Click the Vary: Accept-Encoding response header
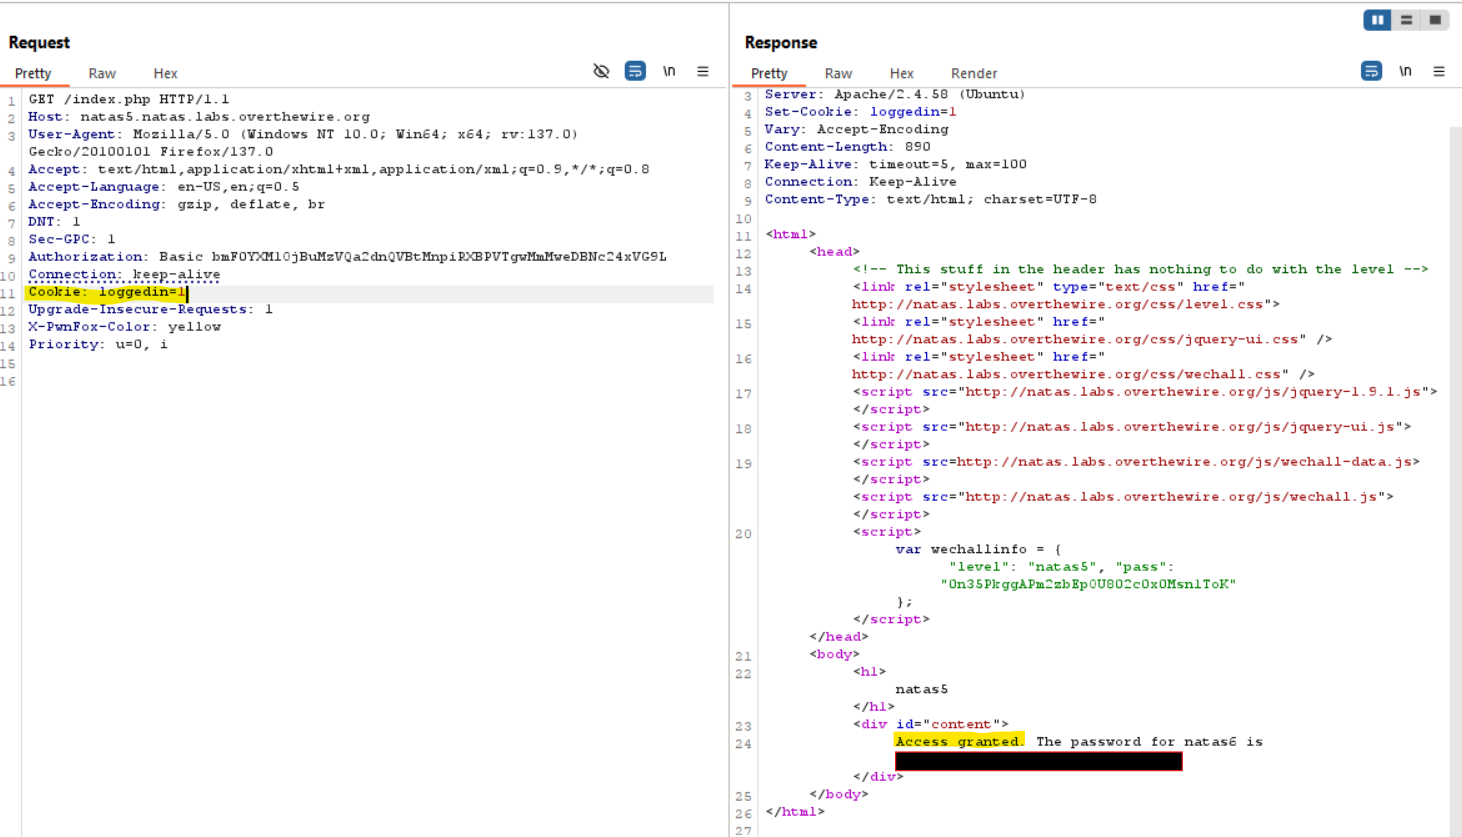Screen dimensions: 1462x837 [x=857, y=129]
